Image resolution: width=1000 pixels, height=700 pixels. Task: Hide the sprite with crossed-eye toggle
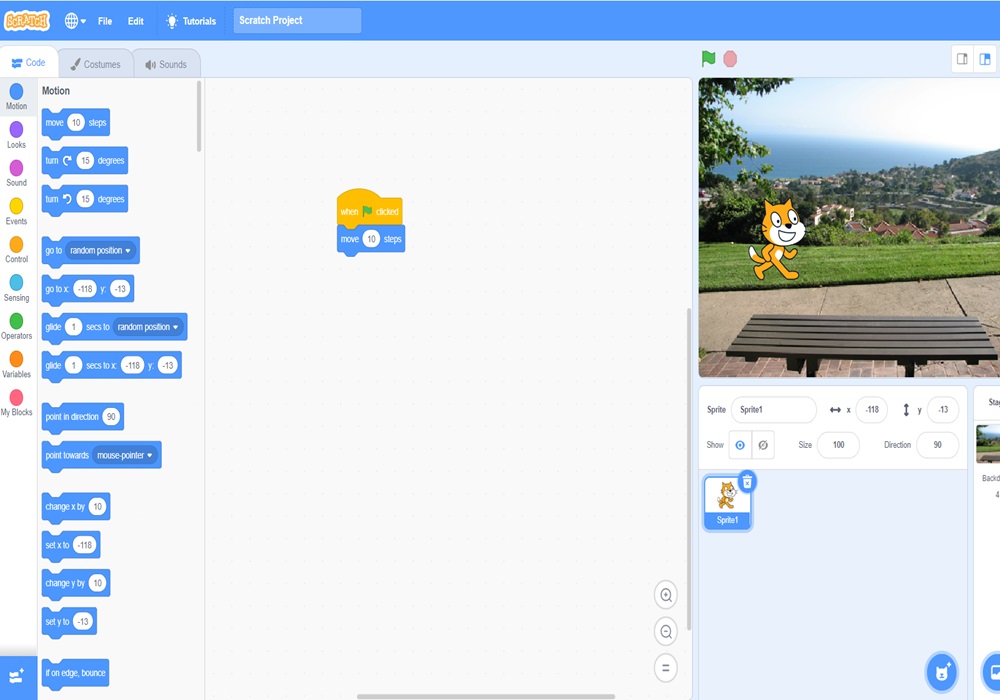(x=763, y=445)
